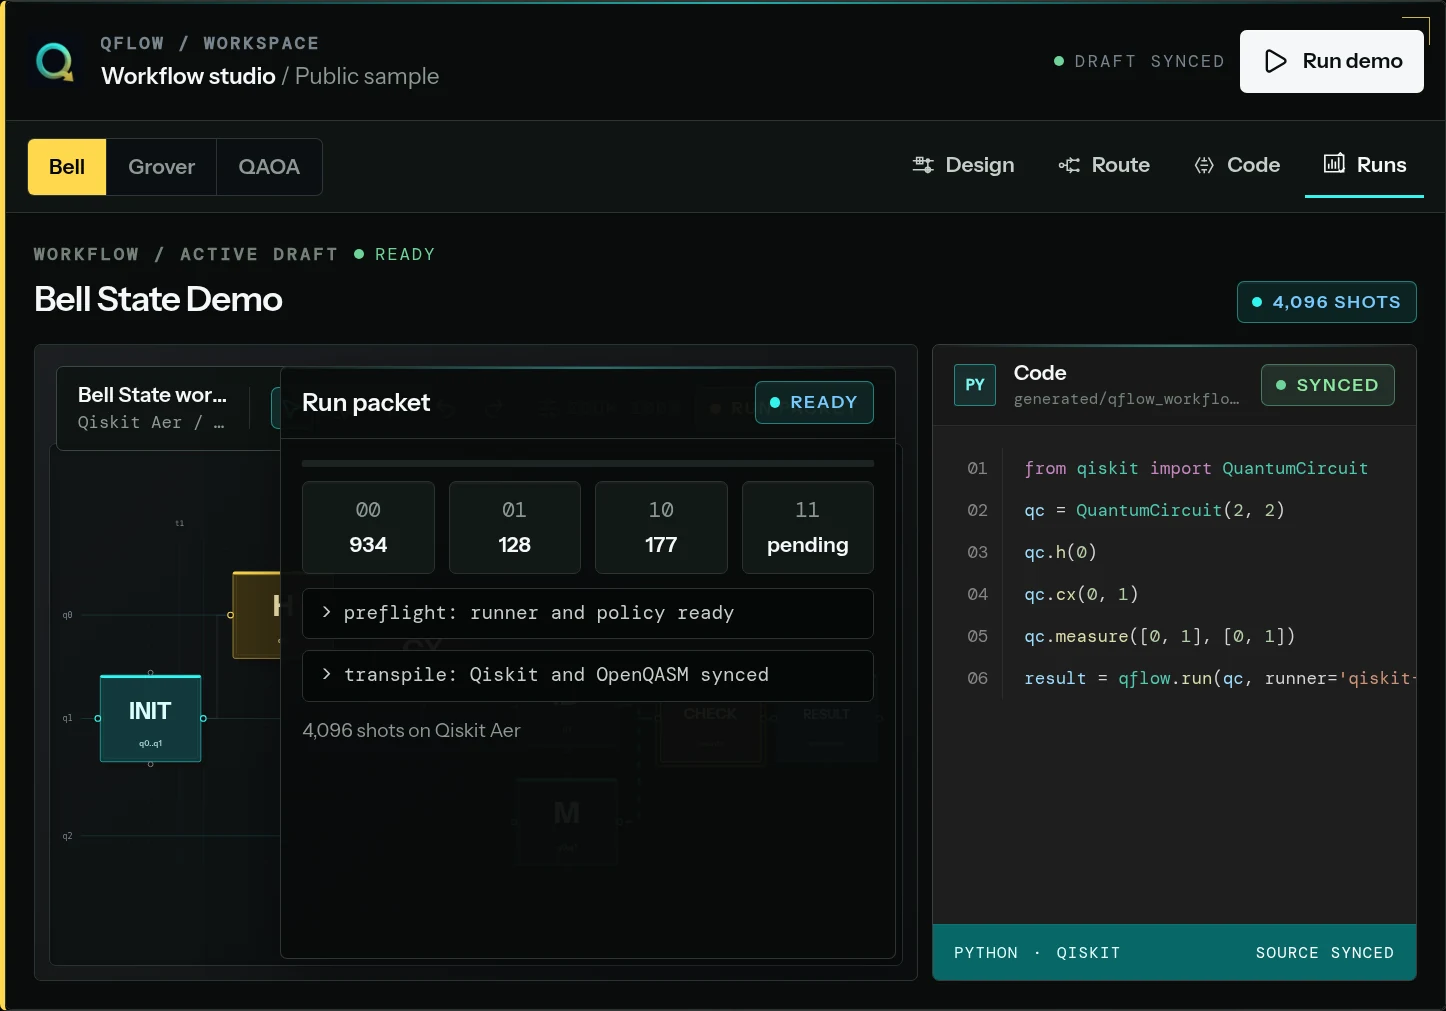
Task: Expand the transpile log row chevron
Action: pyautogui.click(x=326, y=674)
